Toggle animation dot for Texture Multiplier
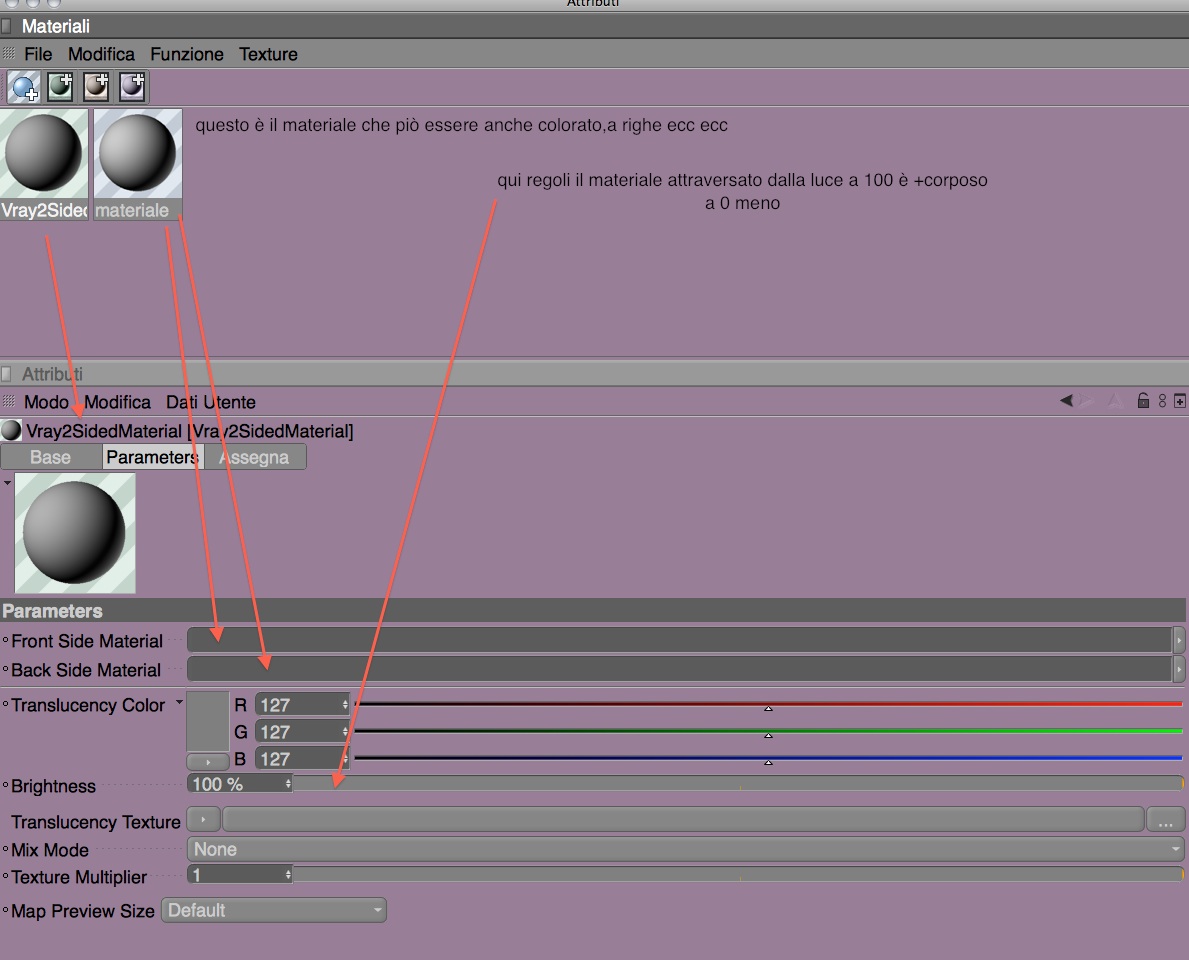The width and height of the screenshot is (1189, 960). (5, 877)
